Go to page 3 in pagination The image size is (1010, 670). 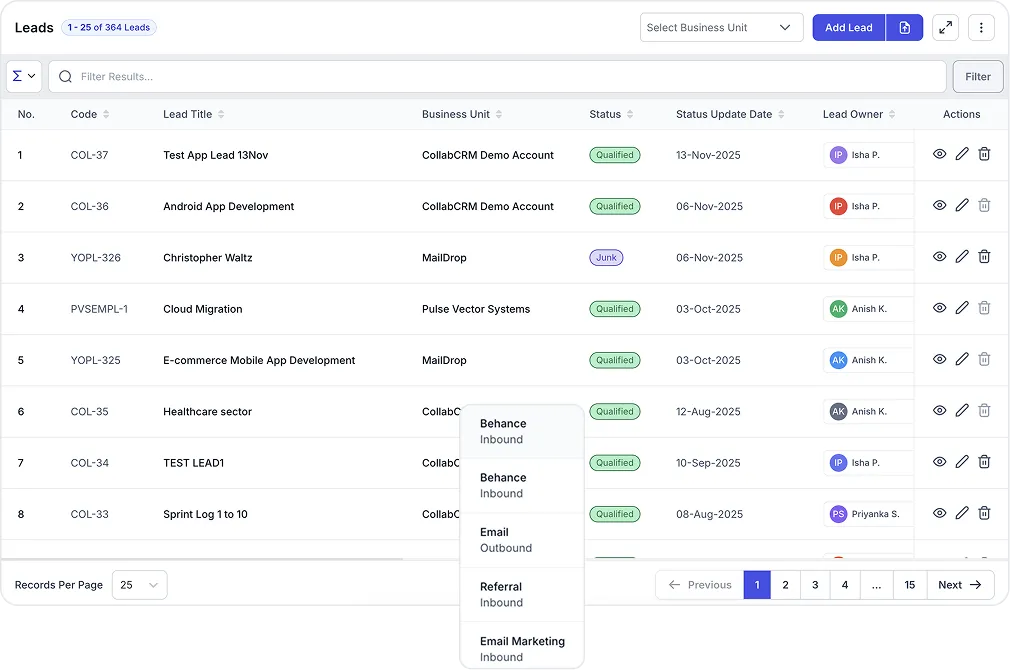point(815,585)
